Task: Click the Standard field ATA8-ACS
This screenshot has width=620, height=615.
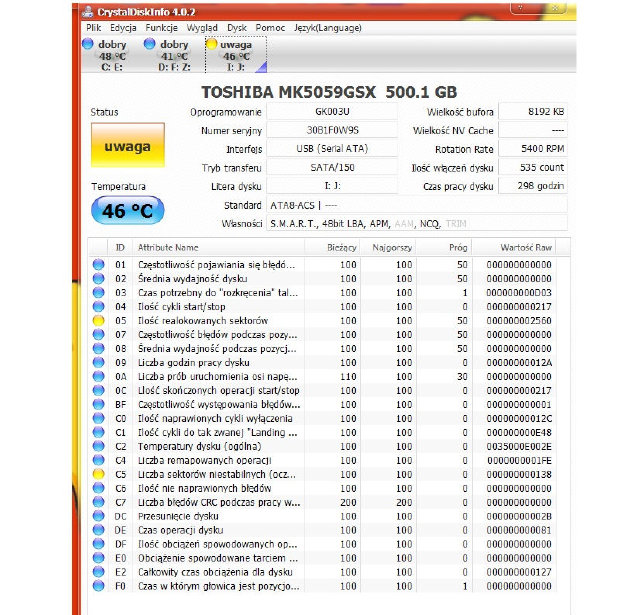Action: click(x=417, y=205)
